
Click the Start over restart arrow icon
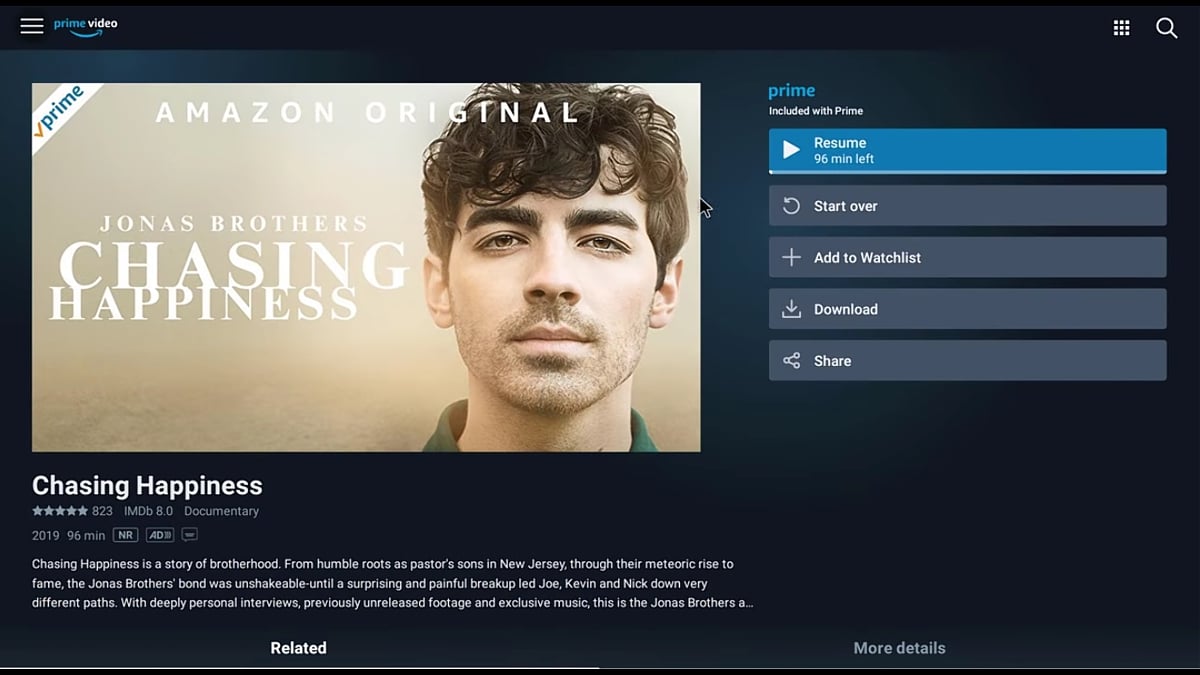click(791, 206)
